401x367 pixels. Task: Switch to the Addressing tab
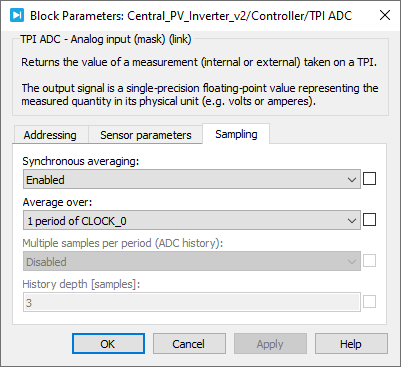[x=50, y=135]
